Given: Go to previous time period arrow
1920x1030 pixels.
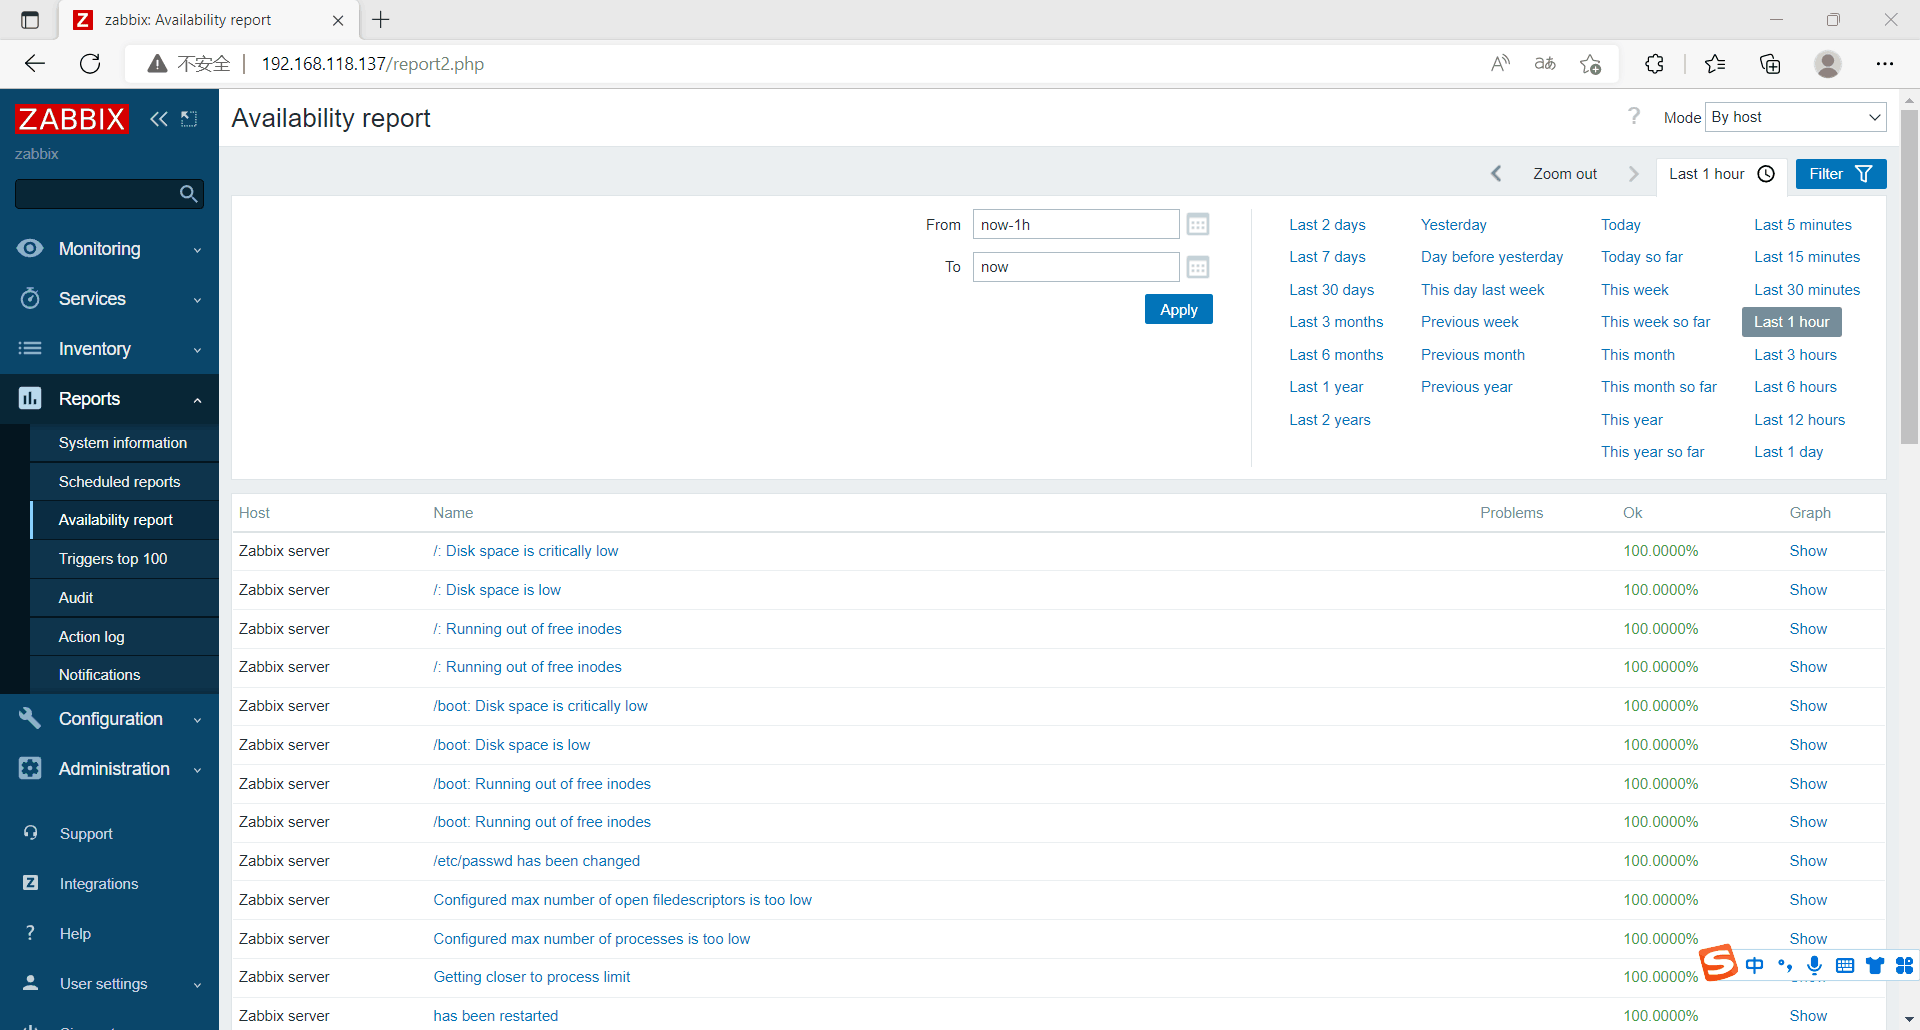Looking at the screenshot, I should click(x=1497, y=174).
